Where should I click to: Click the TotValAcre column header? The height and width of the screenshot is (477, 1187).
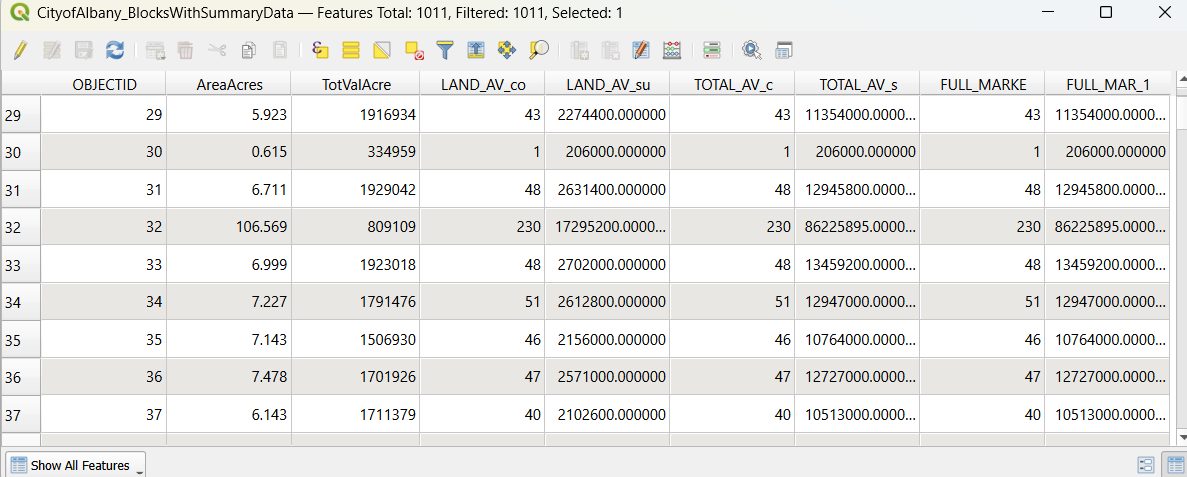coord(355,85)
